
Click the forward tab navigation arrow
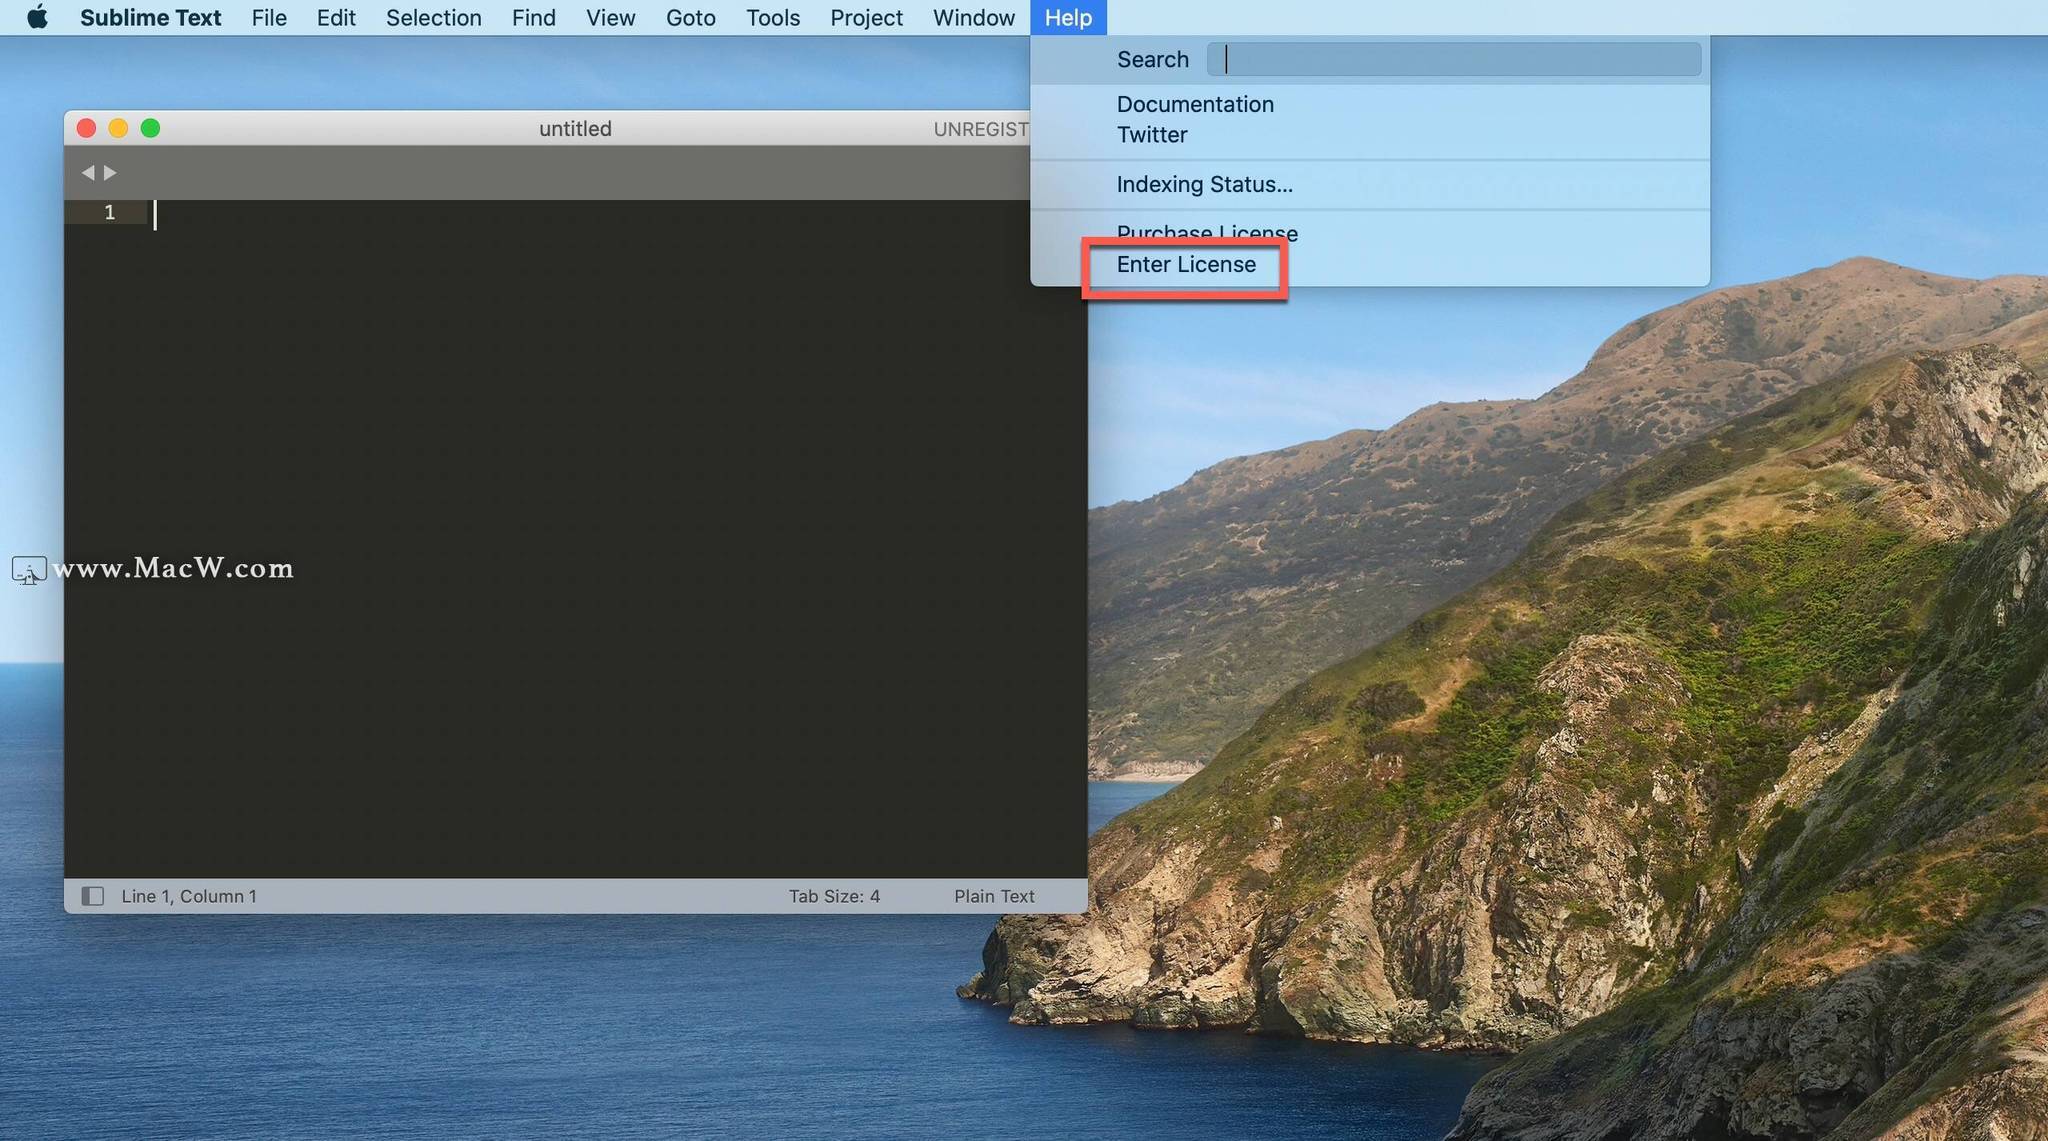click(x=110, y=173)
